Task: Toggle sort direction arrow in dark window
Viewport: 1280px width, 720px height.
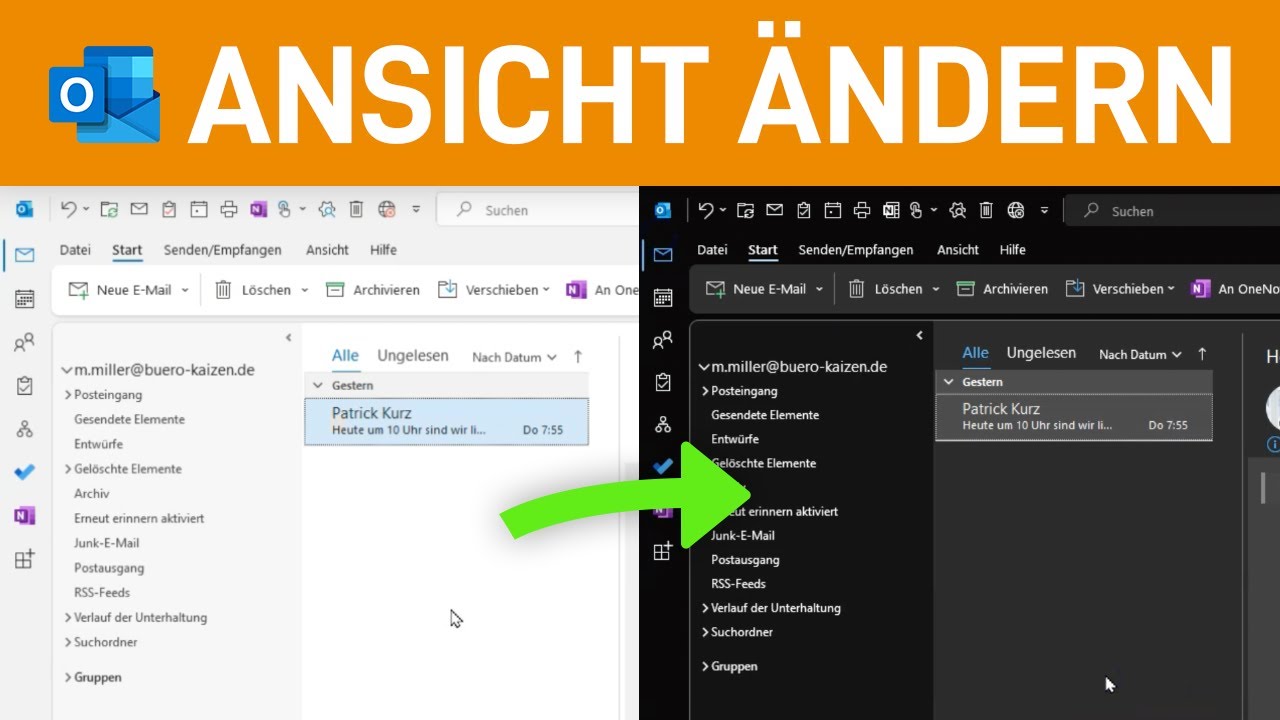Action: (x=1202, y=353)
